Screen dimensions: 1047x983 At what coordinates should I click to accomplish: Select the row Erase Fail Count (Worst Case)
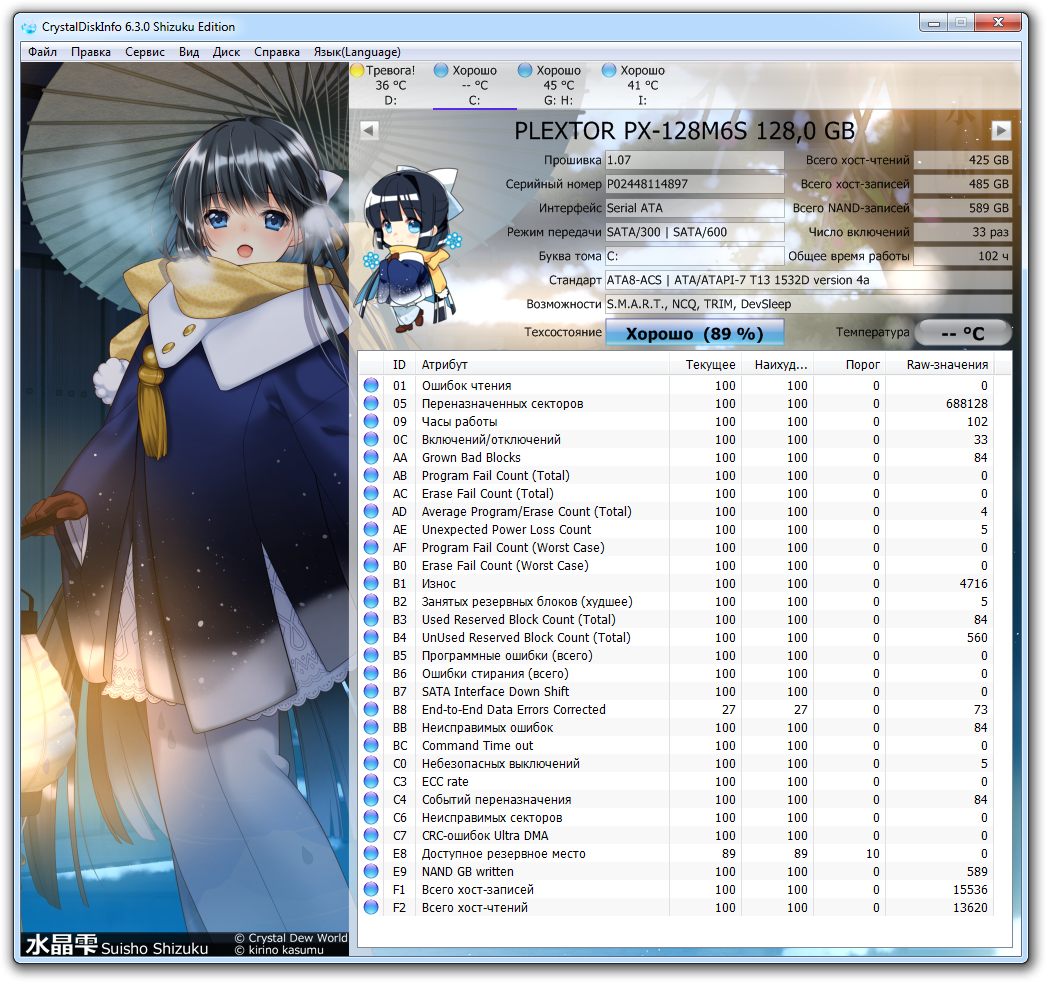676,566
